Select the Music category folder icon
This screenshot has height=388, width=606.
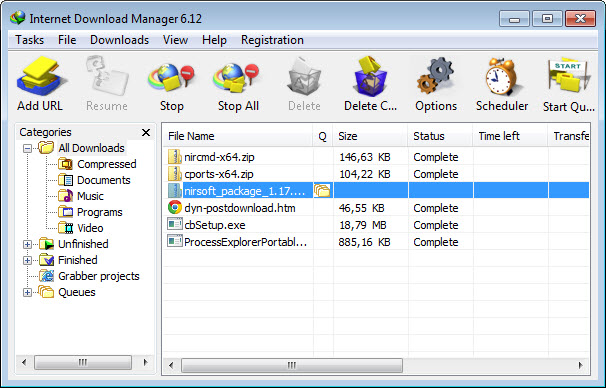[x=66, y=196]
